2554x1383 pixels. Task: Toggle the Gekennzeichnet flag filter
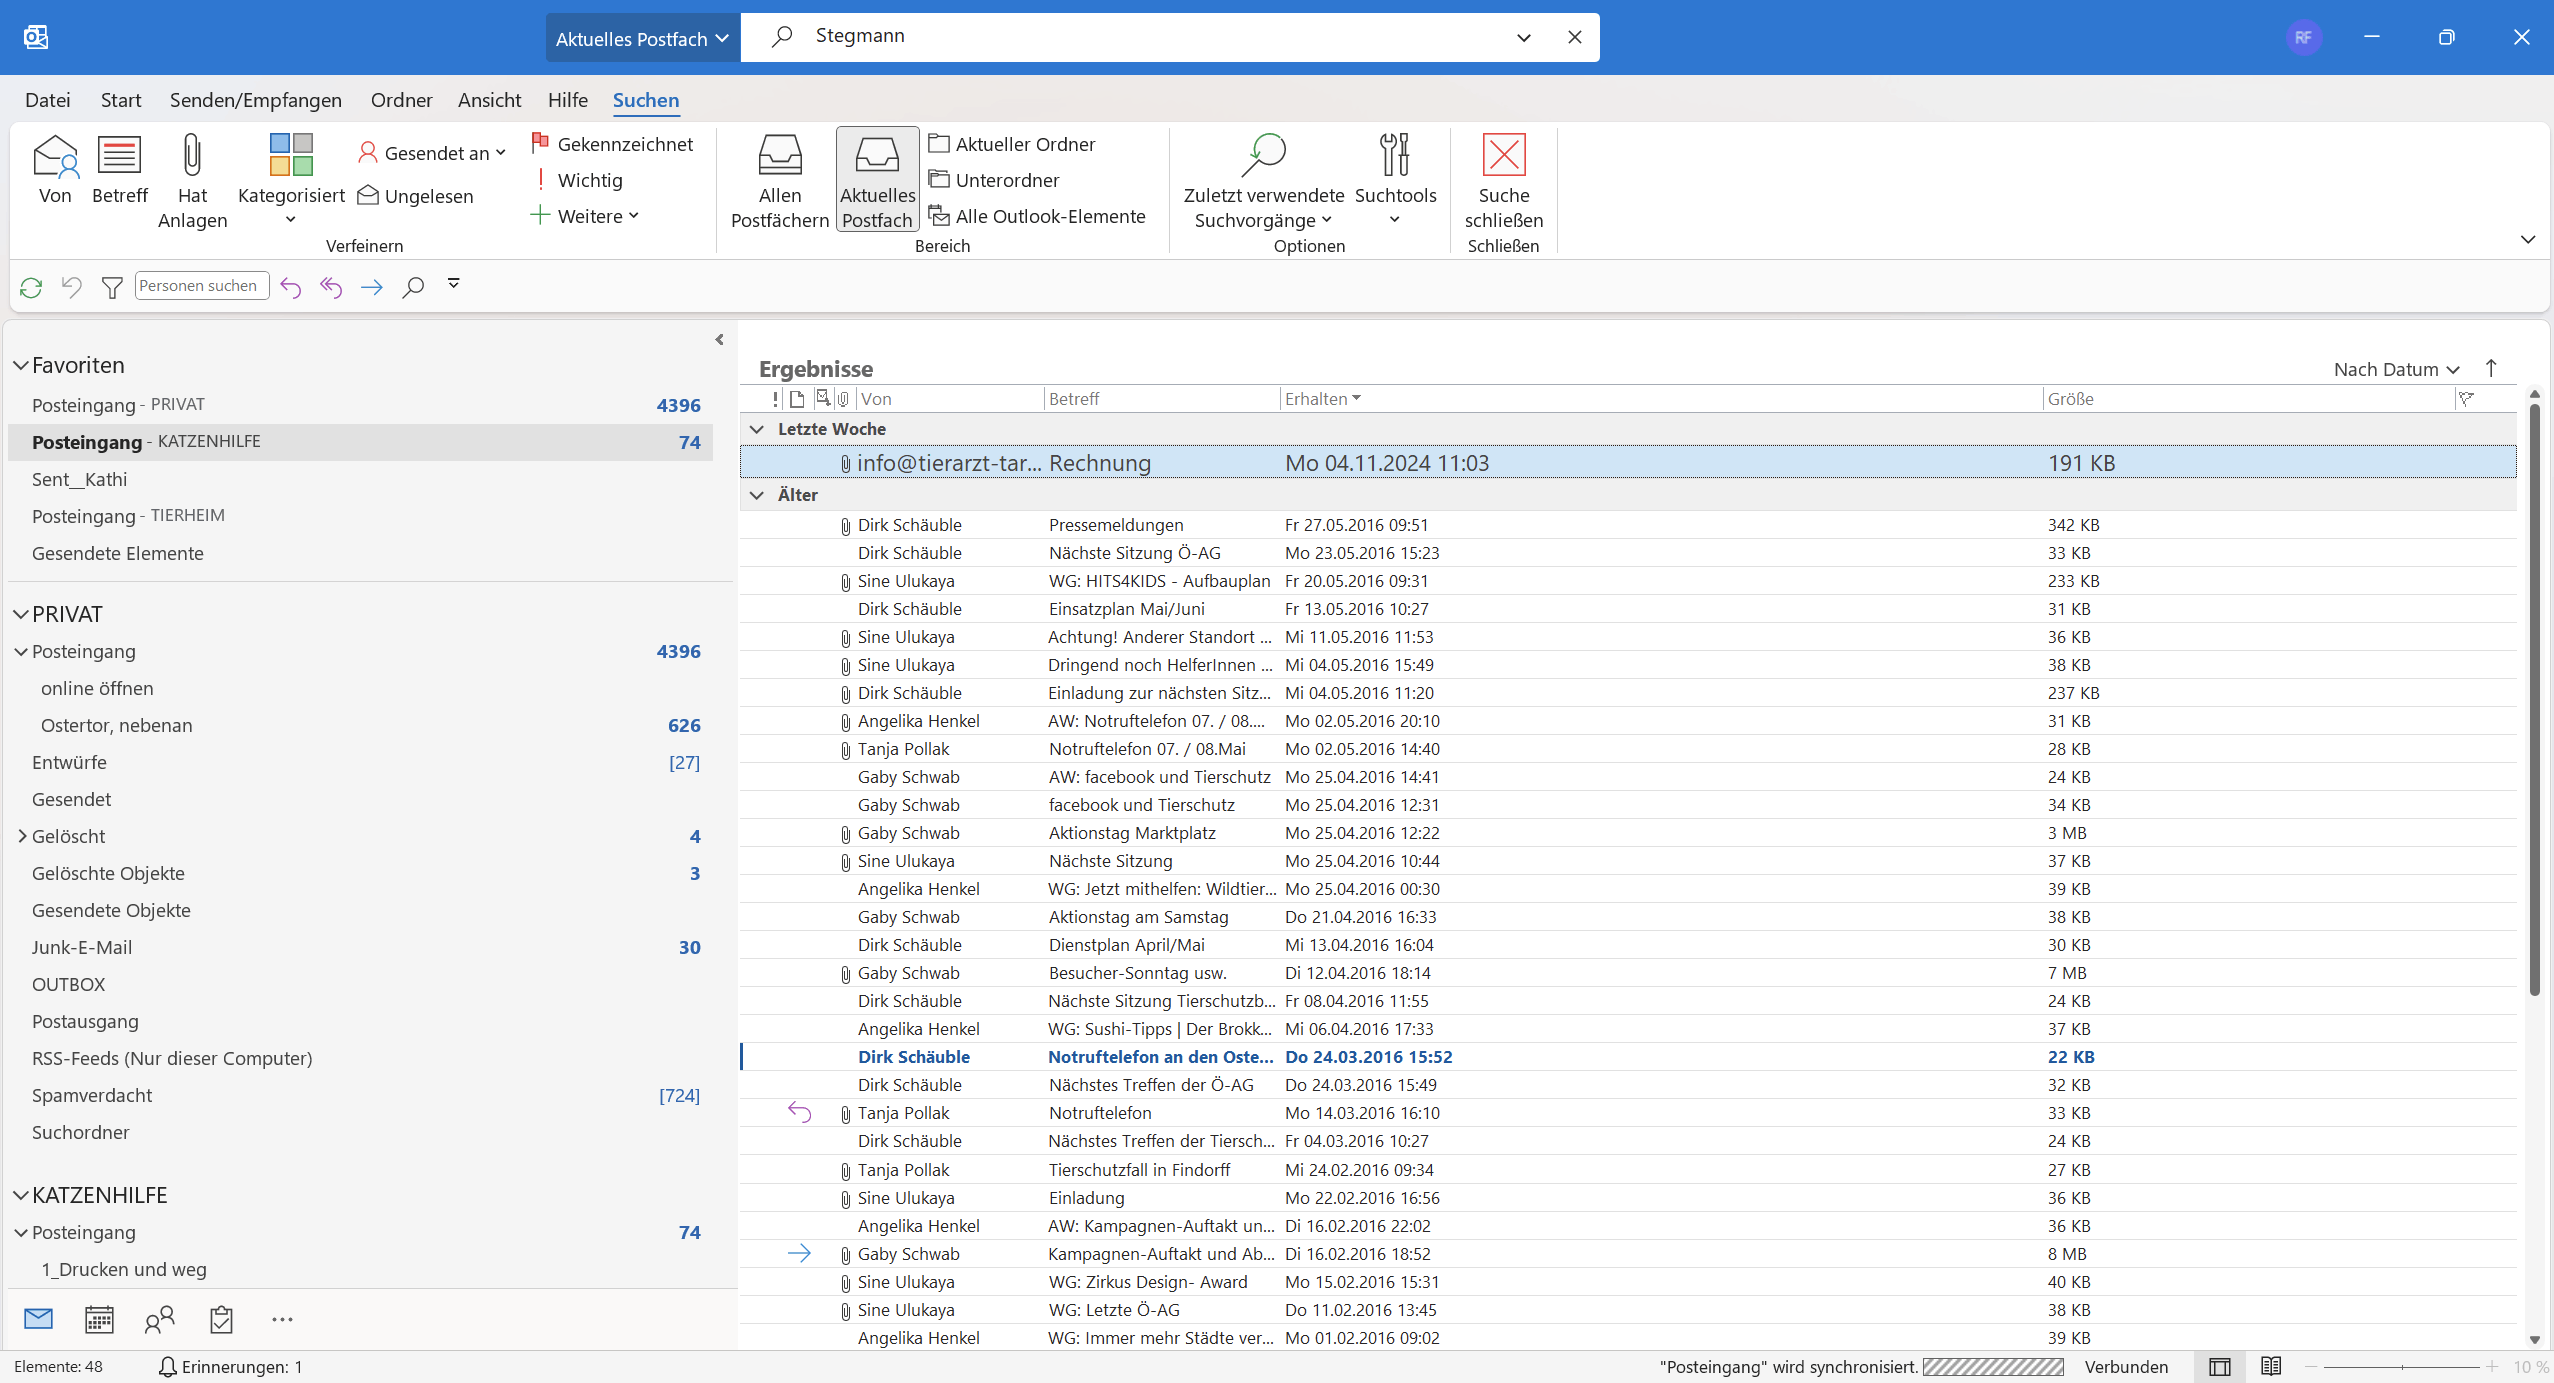coord(612,144)
